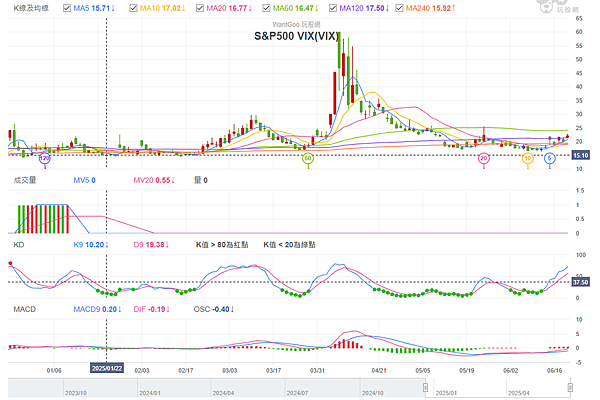
Task: Click the K線及均線 panel label
Action: click(x=31, y=8)
